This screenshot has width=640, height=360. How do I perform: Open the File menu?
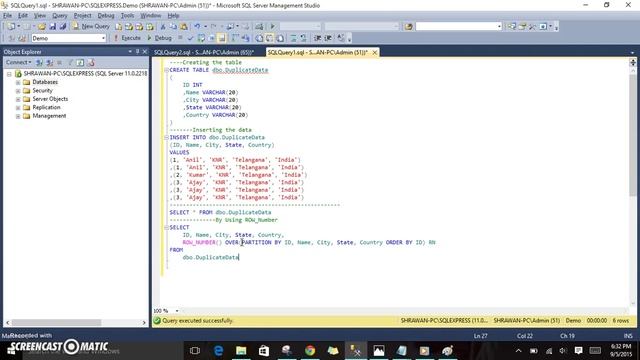pyautogui.click(x=7, y=16)
